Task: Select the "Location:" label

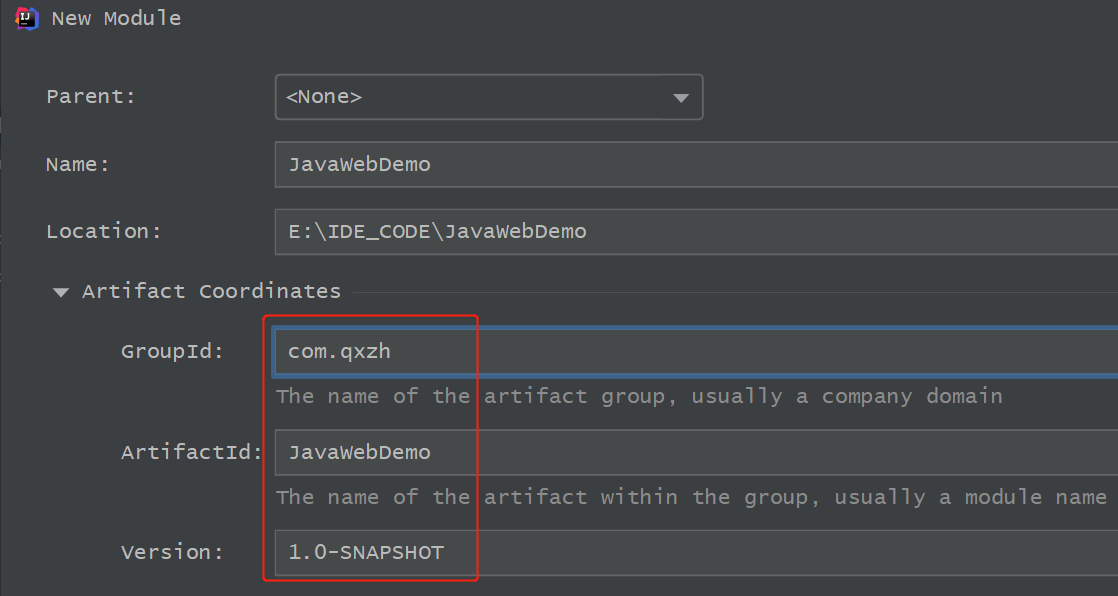Action: click(104, 231)
